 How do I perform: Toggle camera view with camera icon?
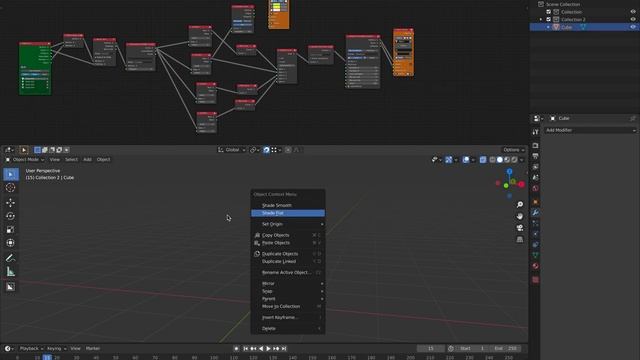520,228
